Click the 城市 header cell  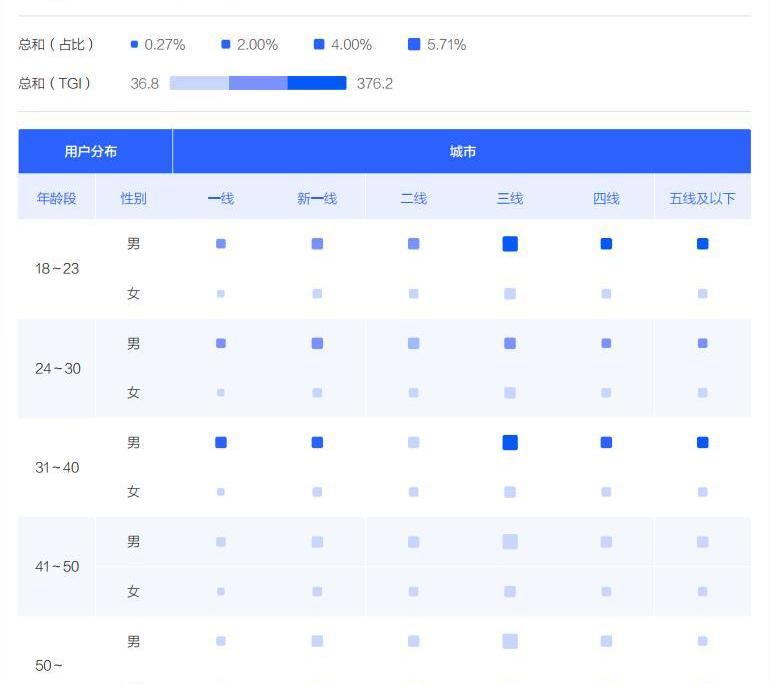coord(462,151)
